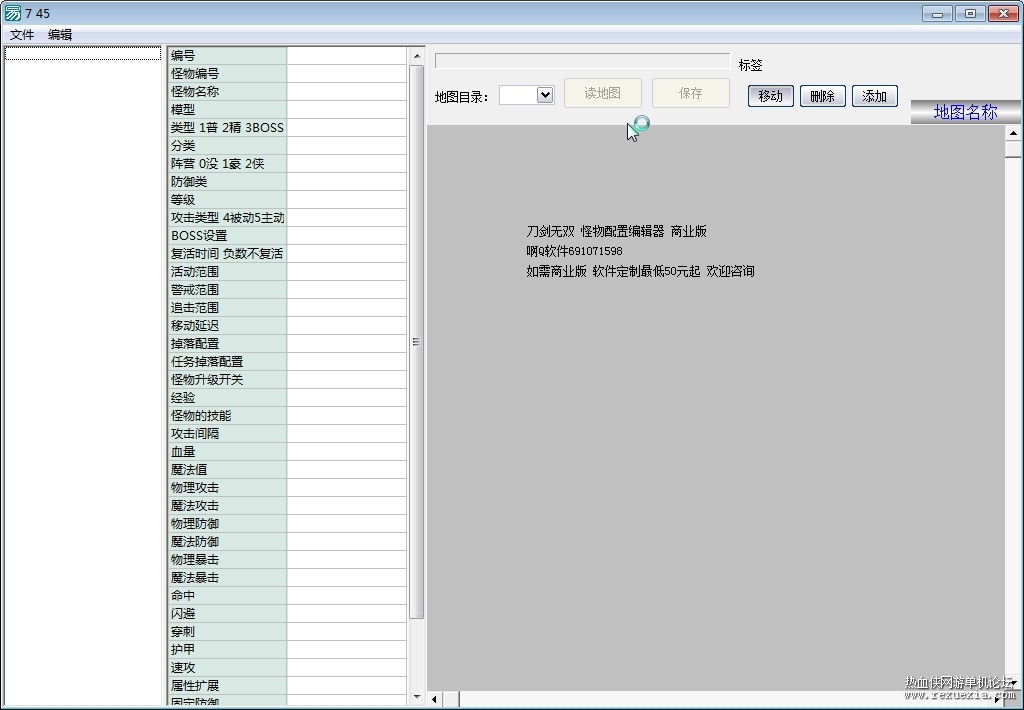Viewport: 1024px width, 710px height.
Task: Select the 攻击间隔 property row
Action: point(287,433)
